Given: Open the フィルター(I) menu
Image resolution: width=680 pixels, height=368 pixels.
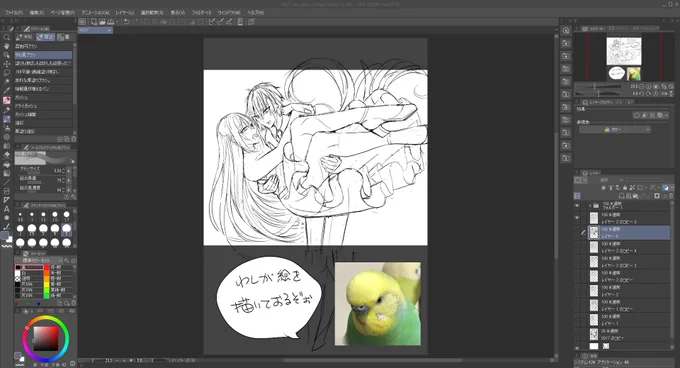Looking at the screenshot, I should pyautogui.click(x=201, y=13).
